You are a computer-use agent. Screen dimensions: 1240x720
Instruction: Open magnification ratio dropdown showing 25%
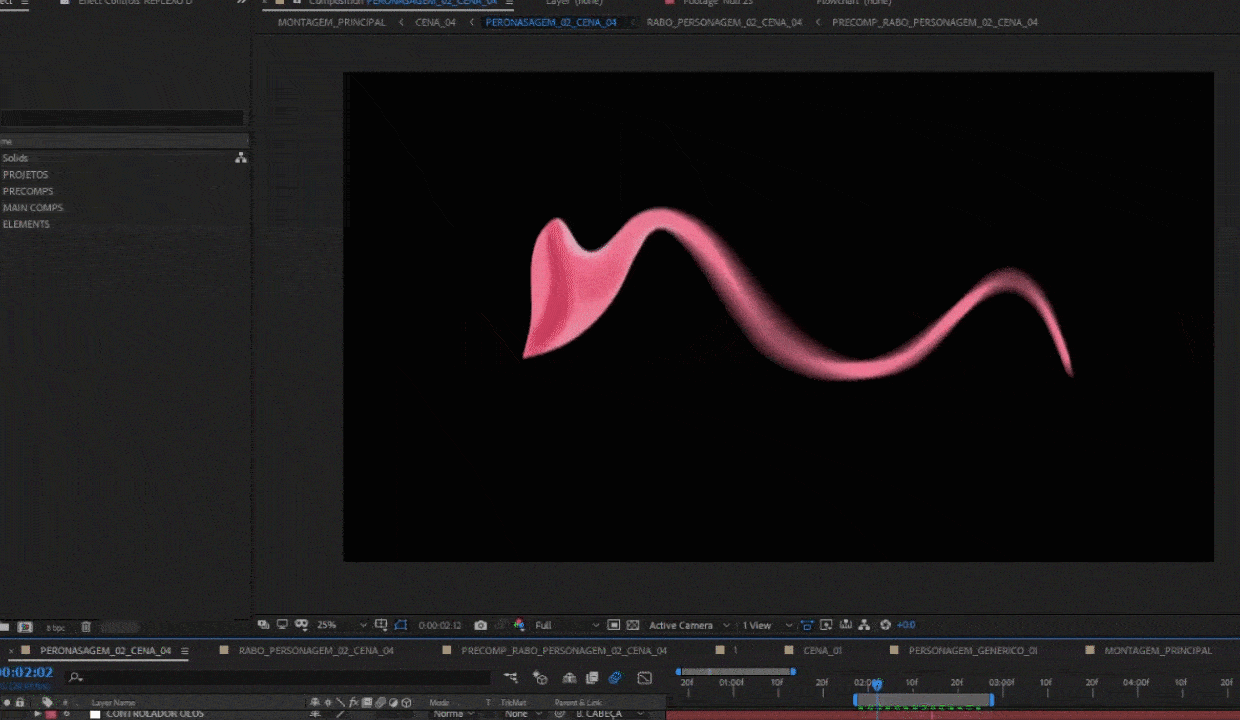[341, 625]
